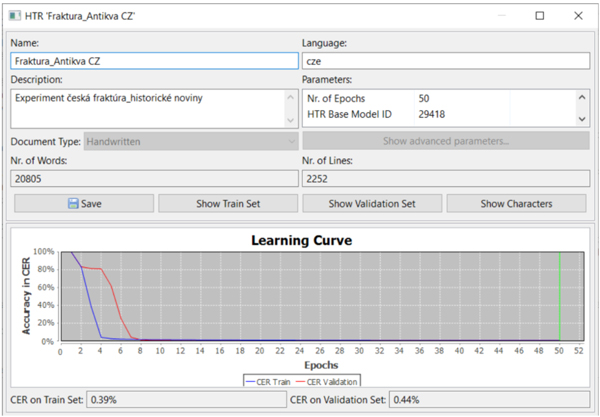Click the CER Validation legend entry
Image resolution: width=600 pixels, height=417 pixels.
click(327, 382)
